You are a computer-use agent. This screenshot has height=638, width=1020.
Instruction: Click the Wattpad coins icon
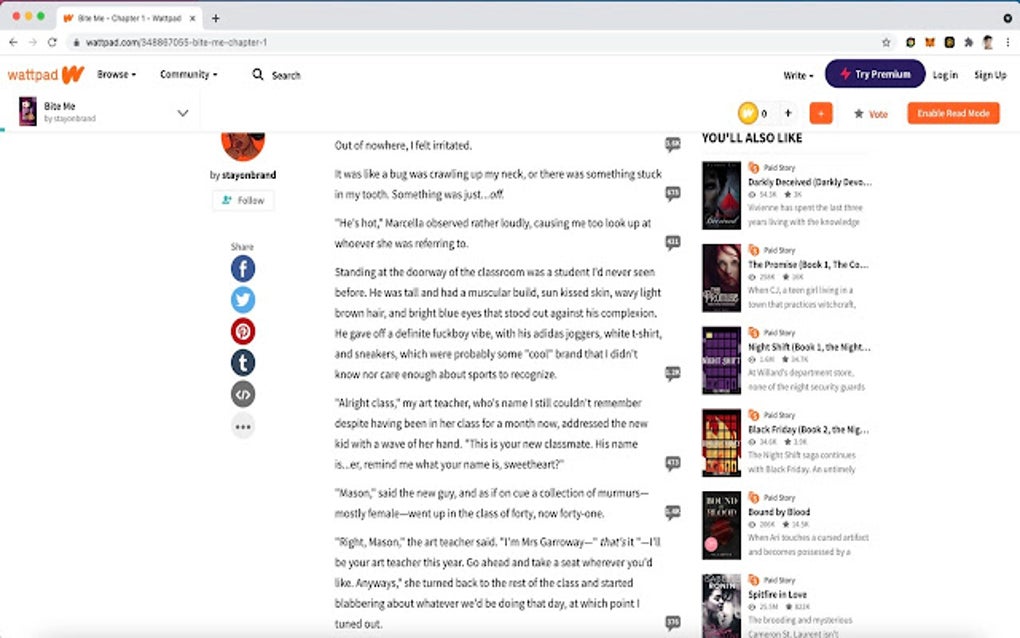747,113
